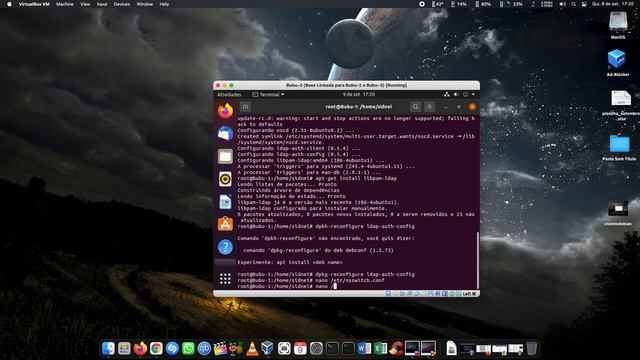Open Microsoft Word in the Dock
The width and height of the screenshot is (640, 360).
(x=364, y=348)
